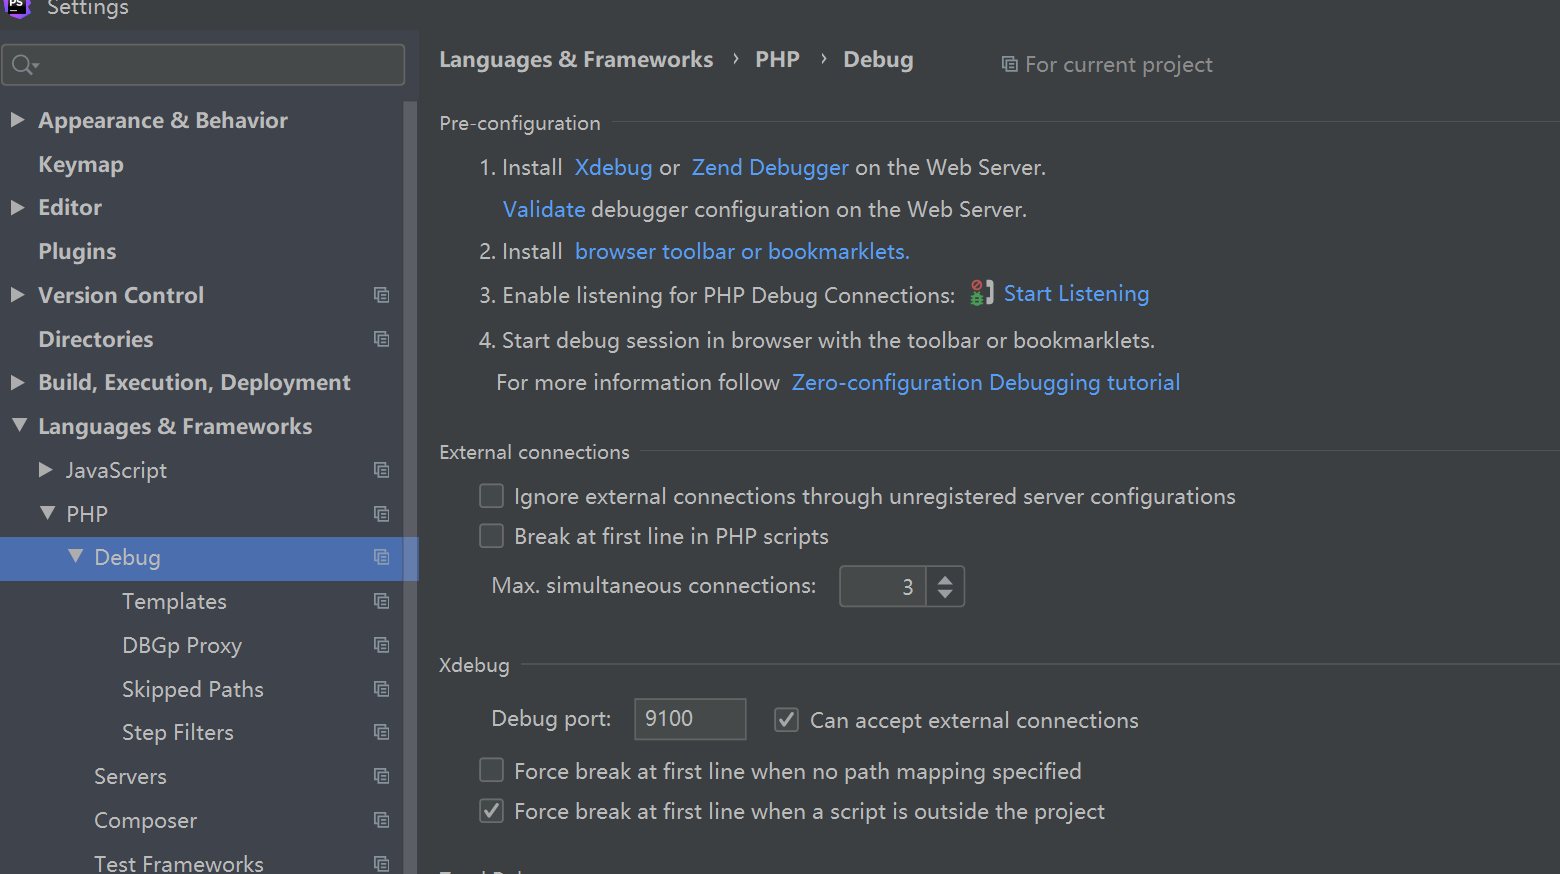This screenshot has height=874, width=1560.
Task: Increase max simultaneous connections with up arrow
Action: [945, 578]
